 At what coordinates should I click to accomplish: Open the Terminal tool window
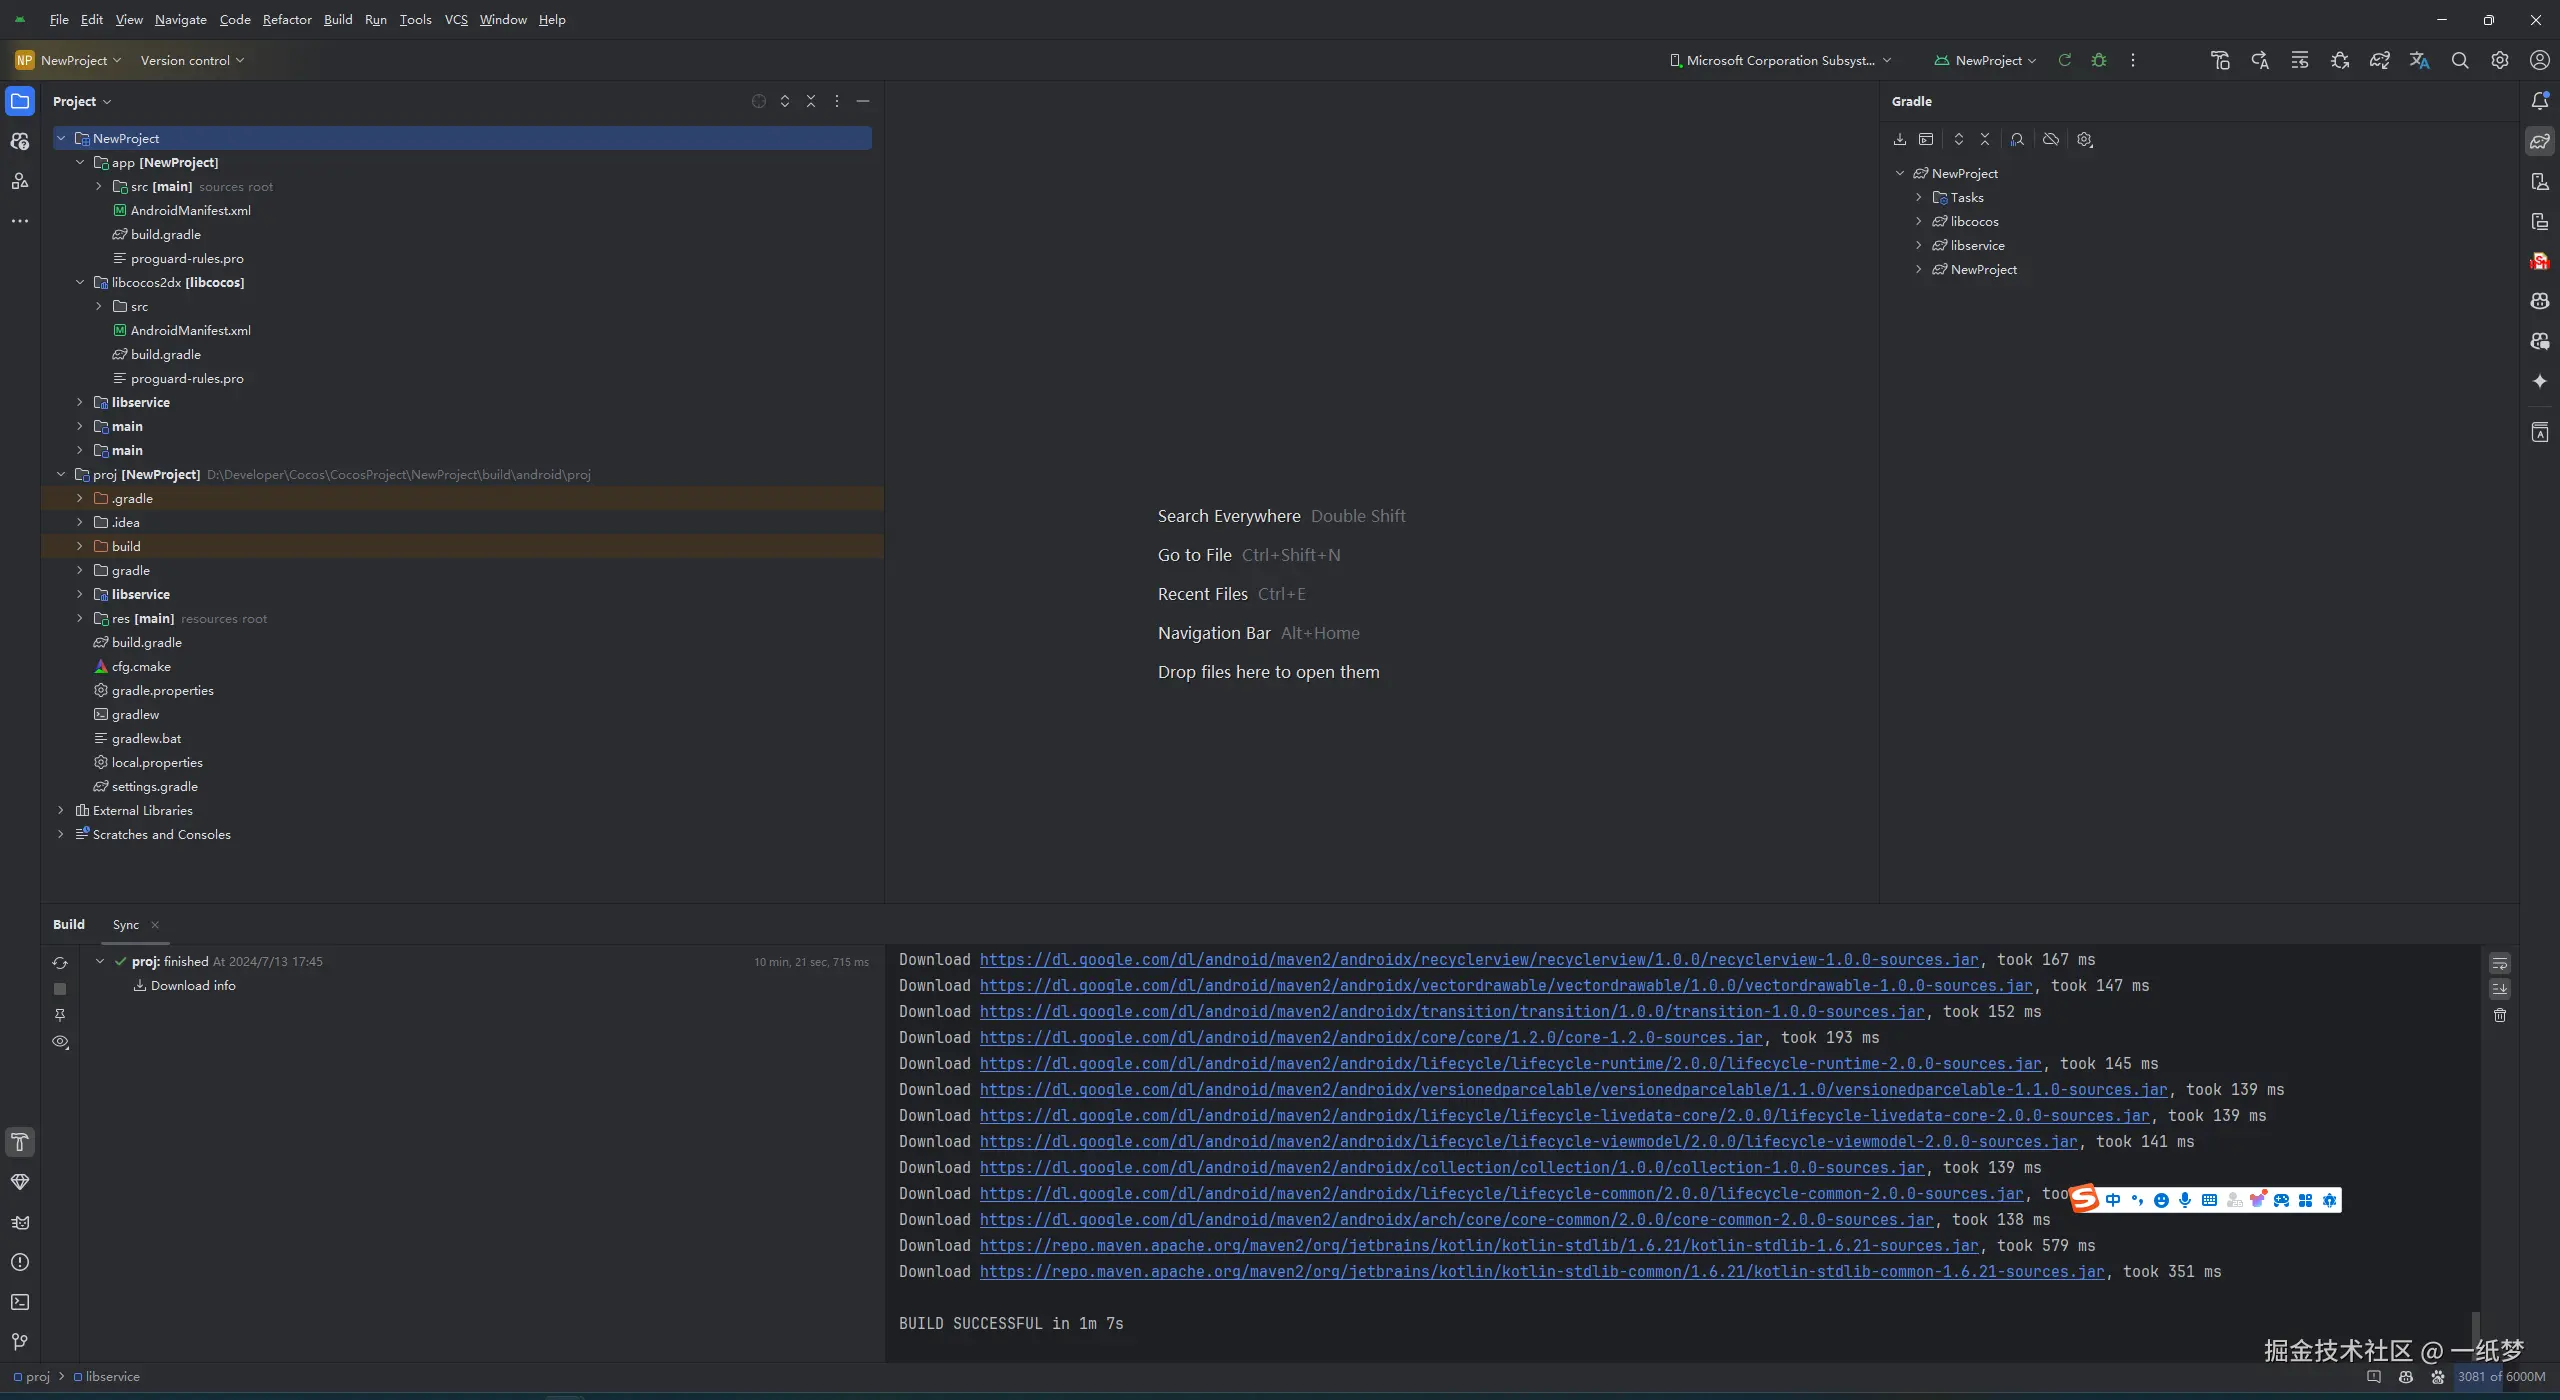20,1302
